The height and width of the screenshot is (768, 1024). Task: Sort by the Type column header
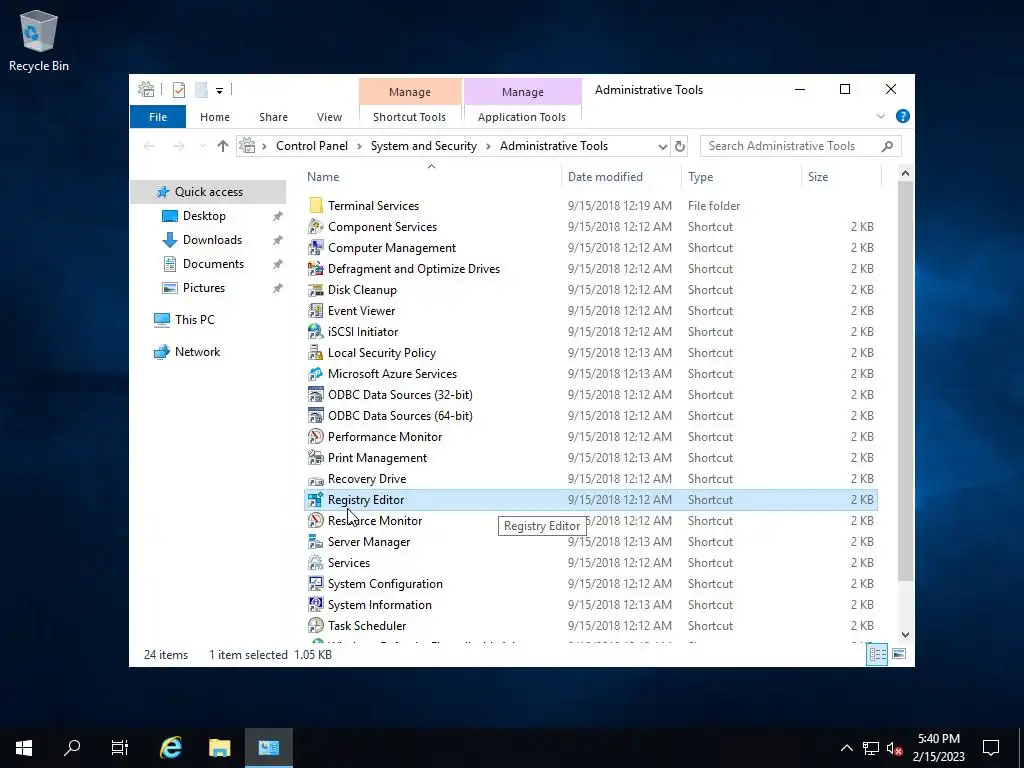click(x=741, y=177)
